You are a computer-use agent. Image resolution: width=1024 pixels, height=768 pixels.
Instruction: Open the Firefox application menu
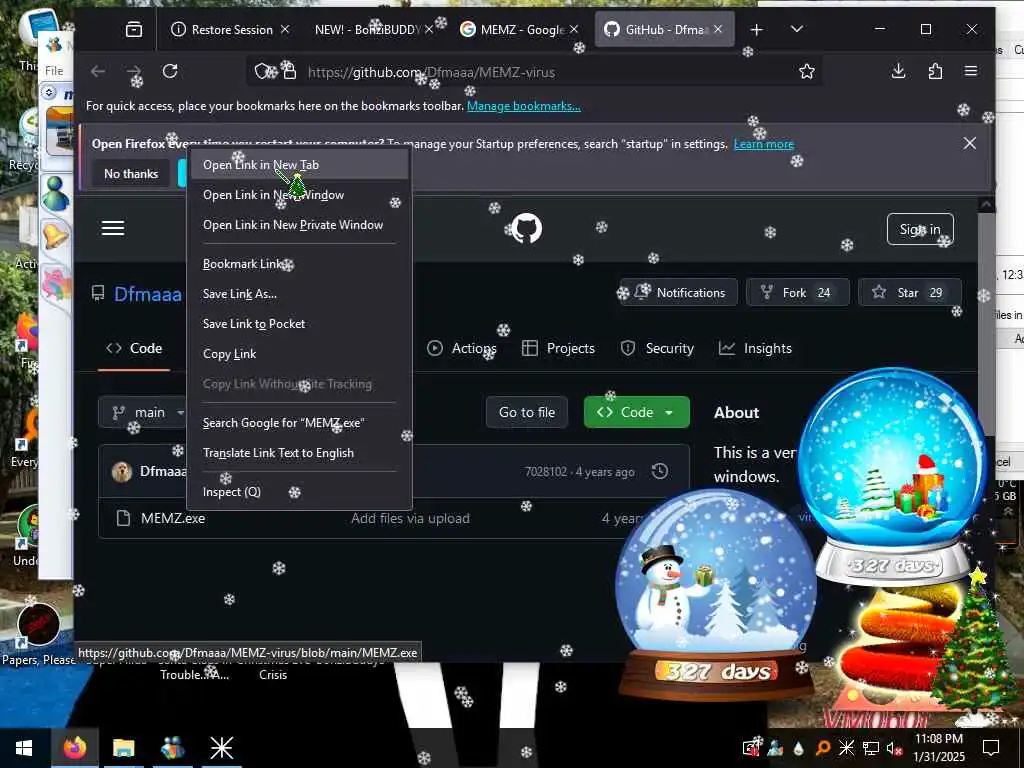click(970, 71)
